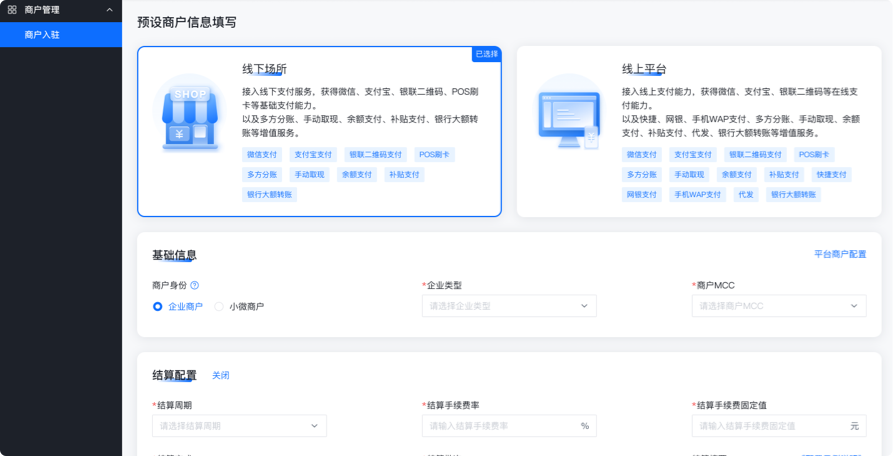Expand the 结算周期 dropdown
This screenshot has width=893, height=456.
click(x=239, y=426)
